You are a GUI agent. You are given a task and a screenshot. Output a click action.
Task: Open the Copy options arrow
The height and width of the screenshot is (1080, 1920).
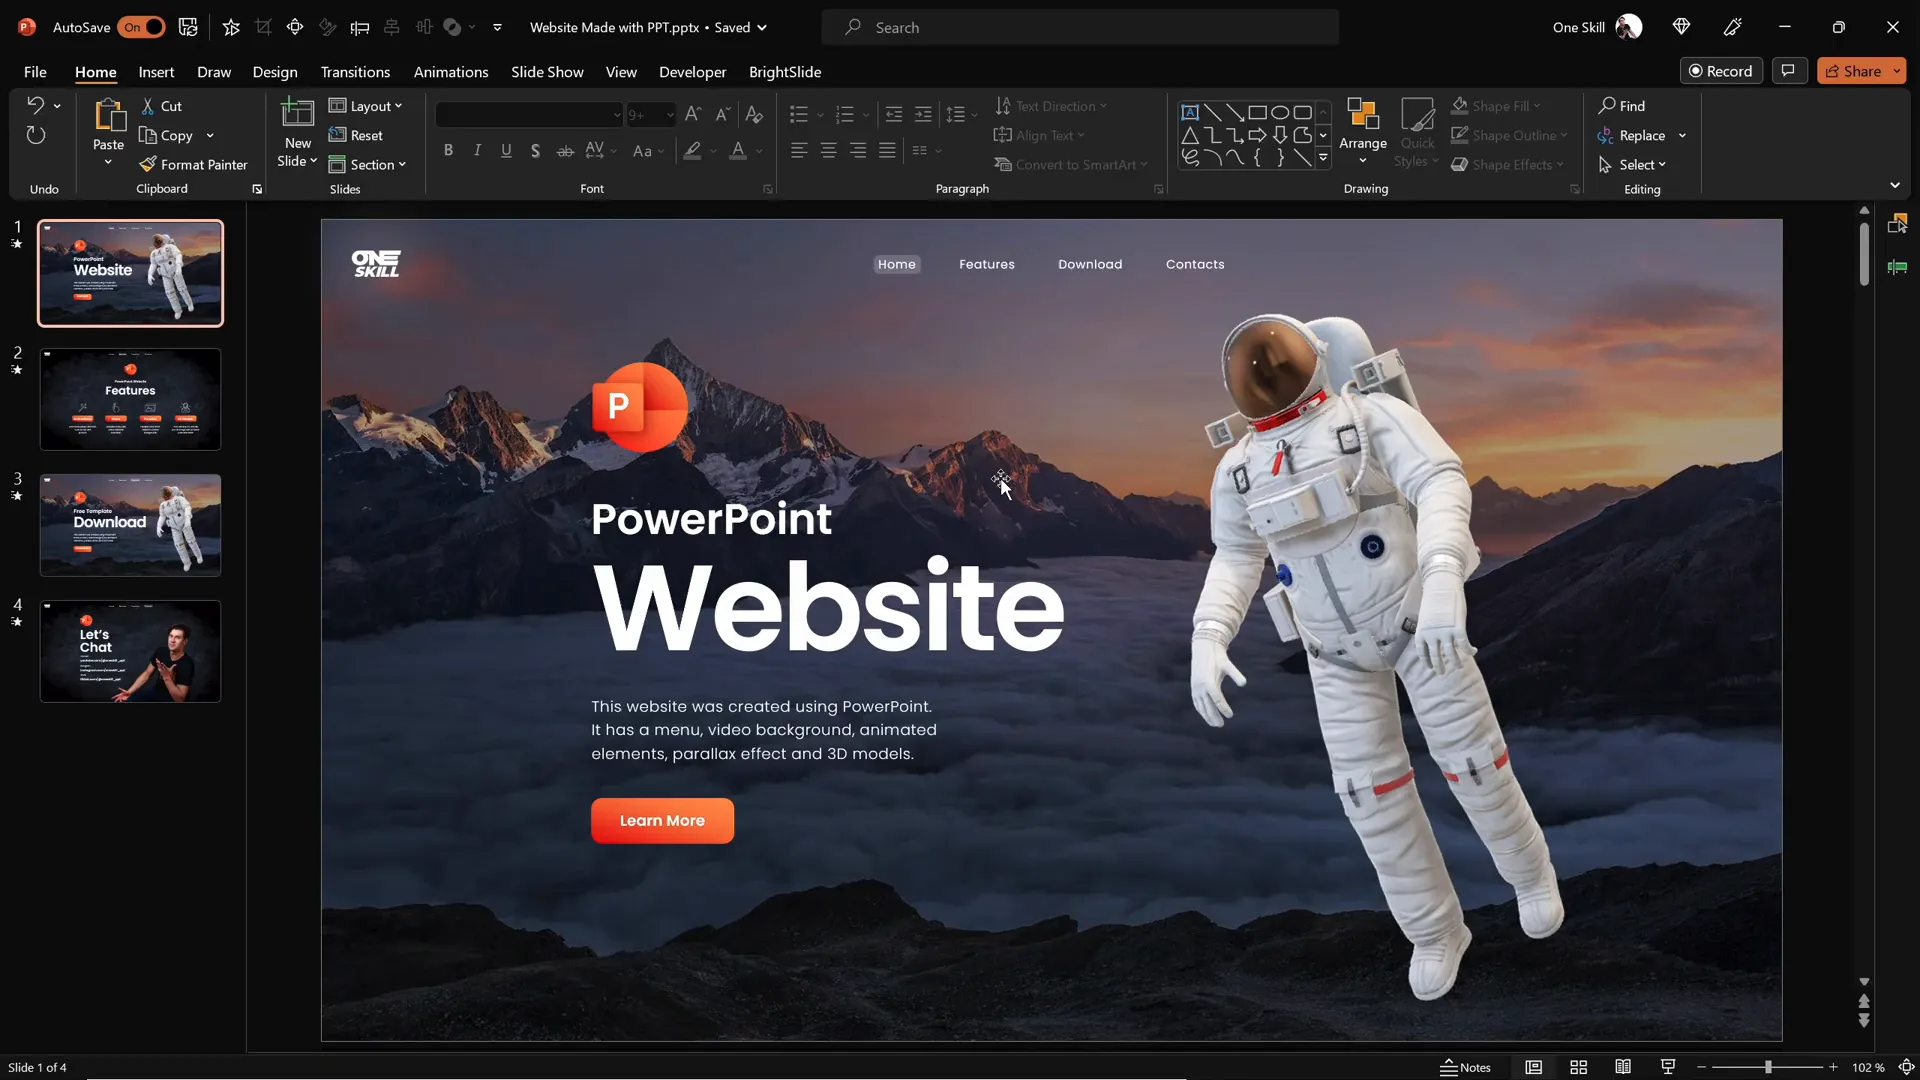(210, 135)
